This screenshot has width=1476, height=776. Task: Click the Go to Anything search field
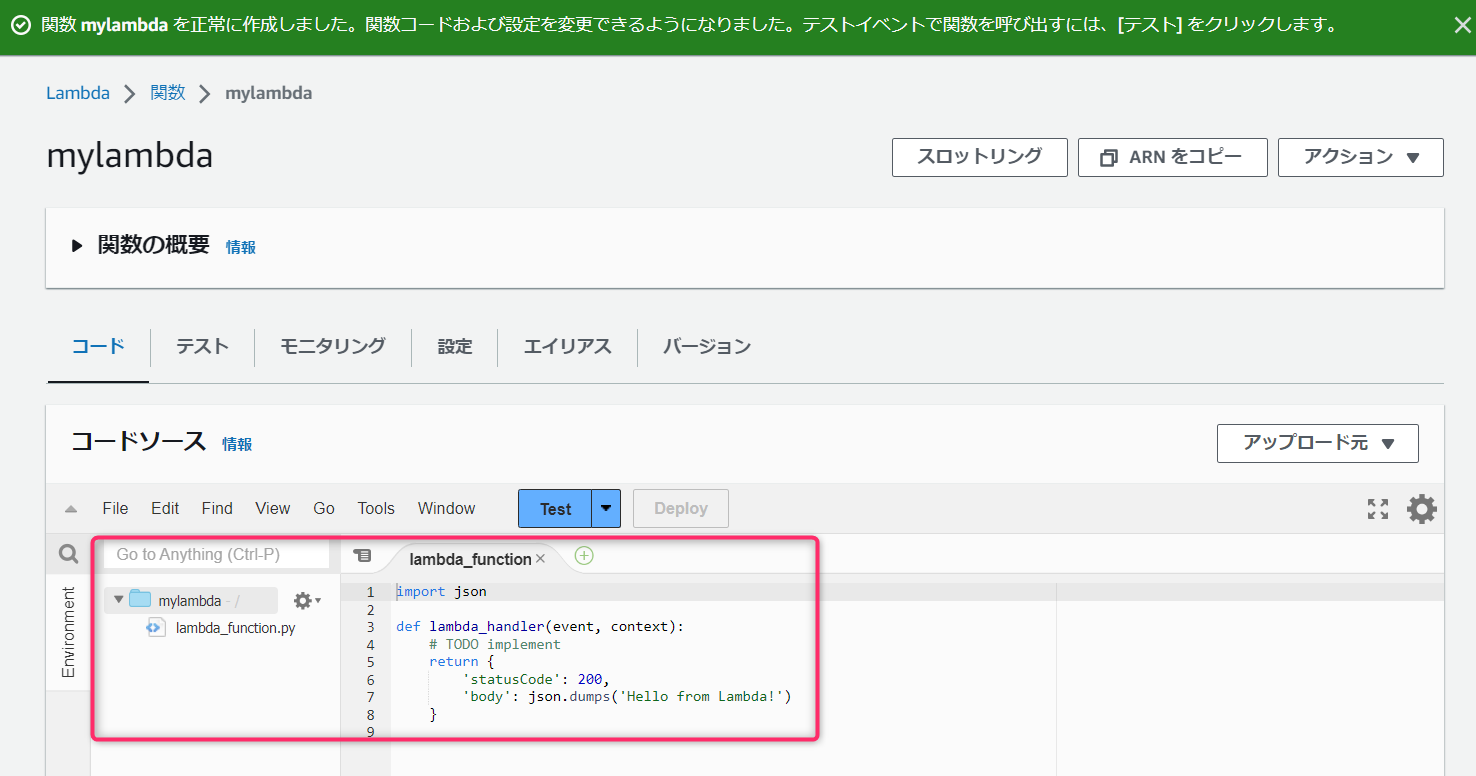click(215, 553)
